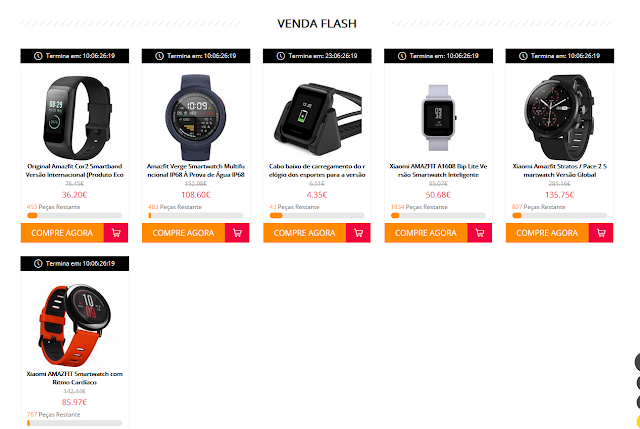Click Compre Agora for Amazfit Verge Smartwatch
Viewport: 640px width, 429px height.
[183, 233]
